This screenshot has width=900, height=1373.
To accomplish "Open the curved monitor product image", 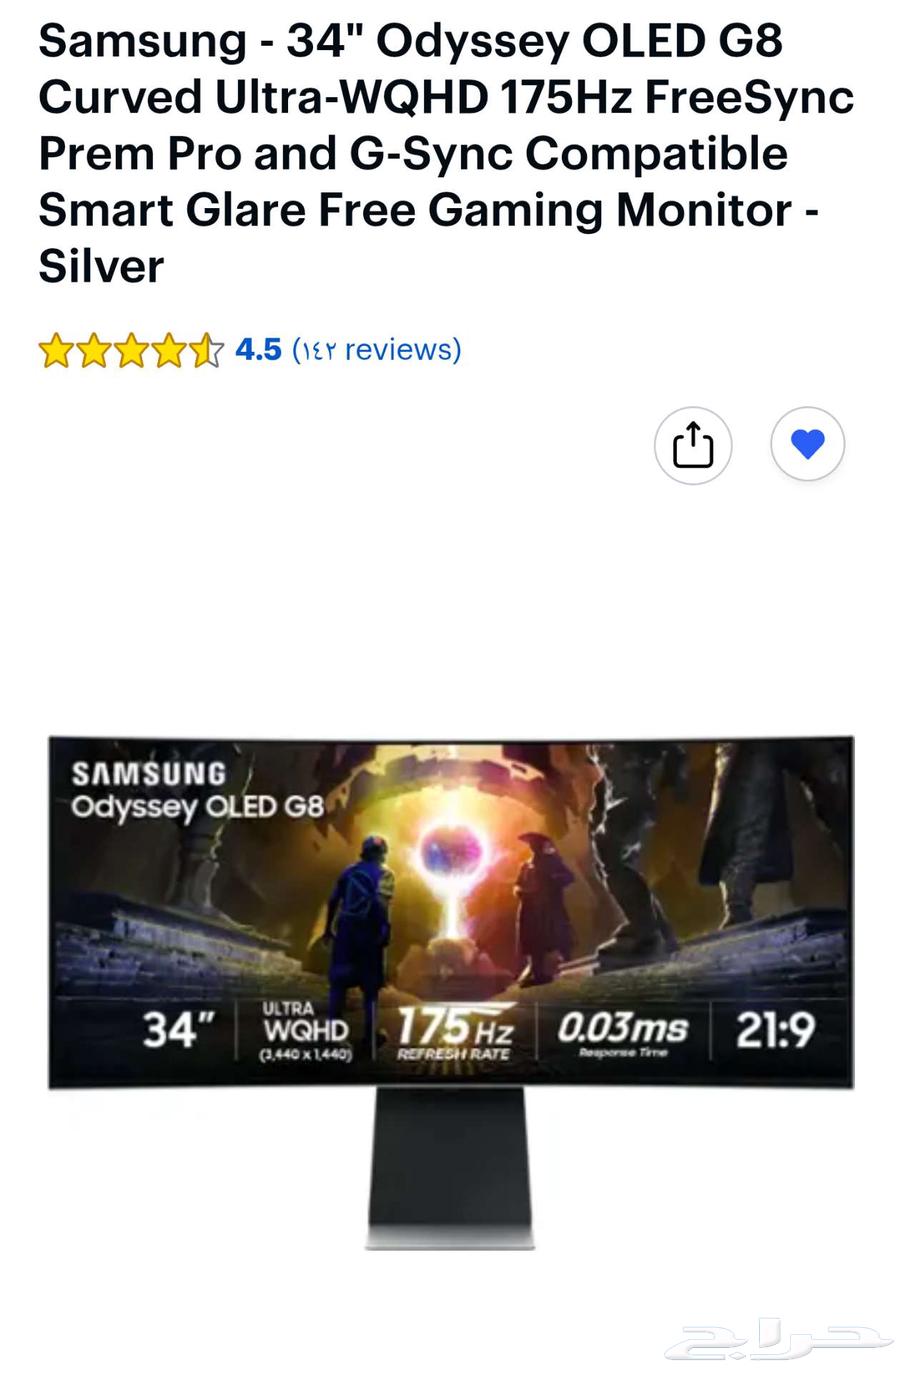I will point(451,990).
